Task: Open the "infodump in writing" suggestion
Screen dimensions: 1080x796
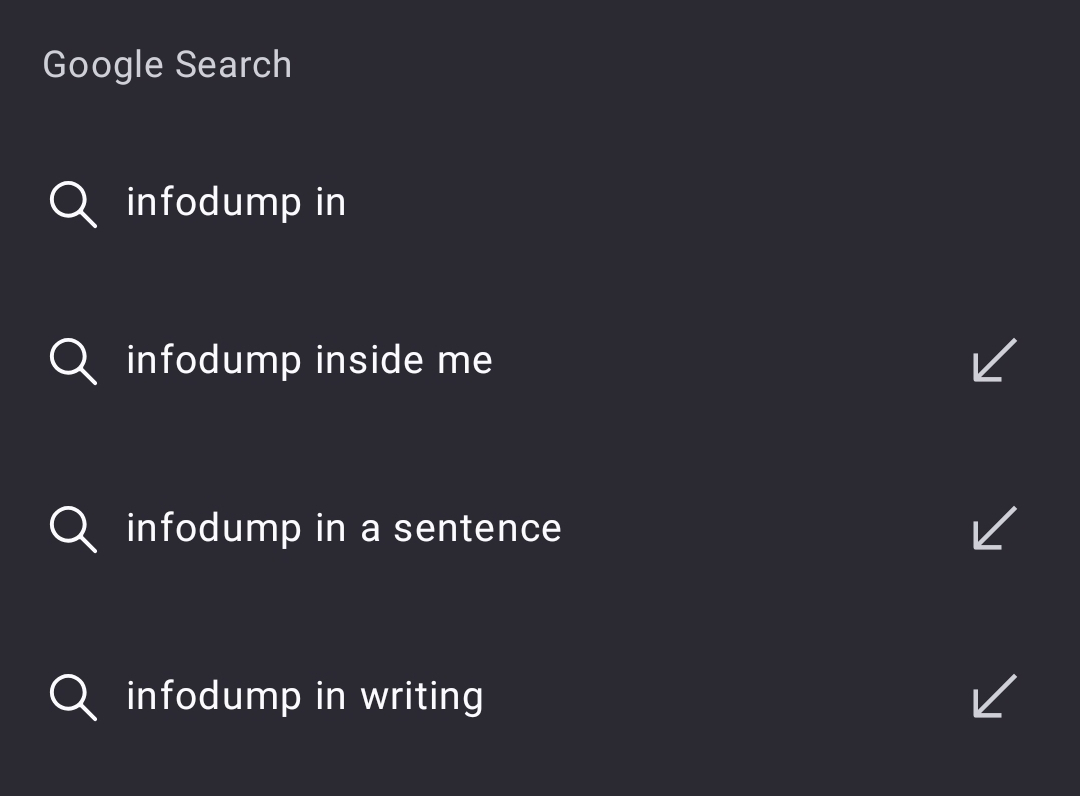Action: (305, 696)
